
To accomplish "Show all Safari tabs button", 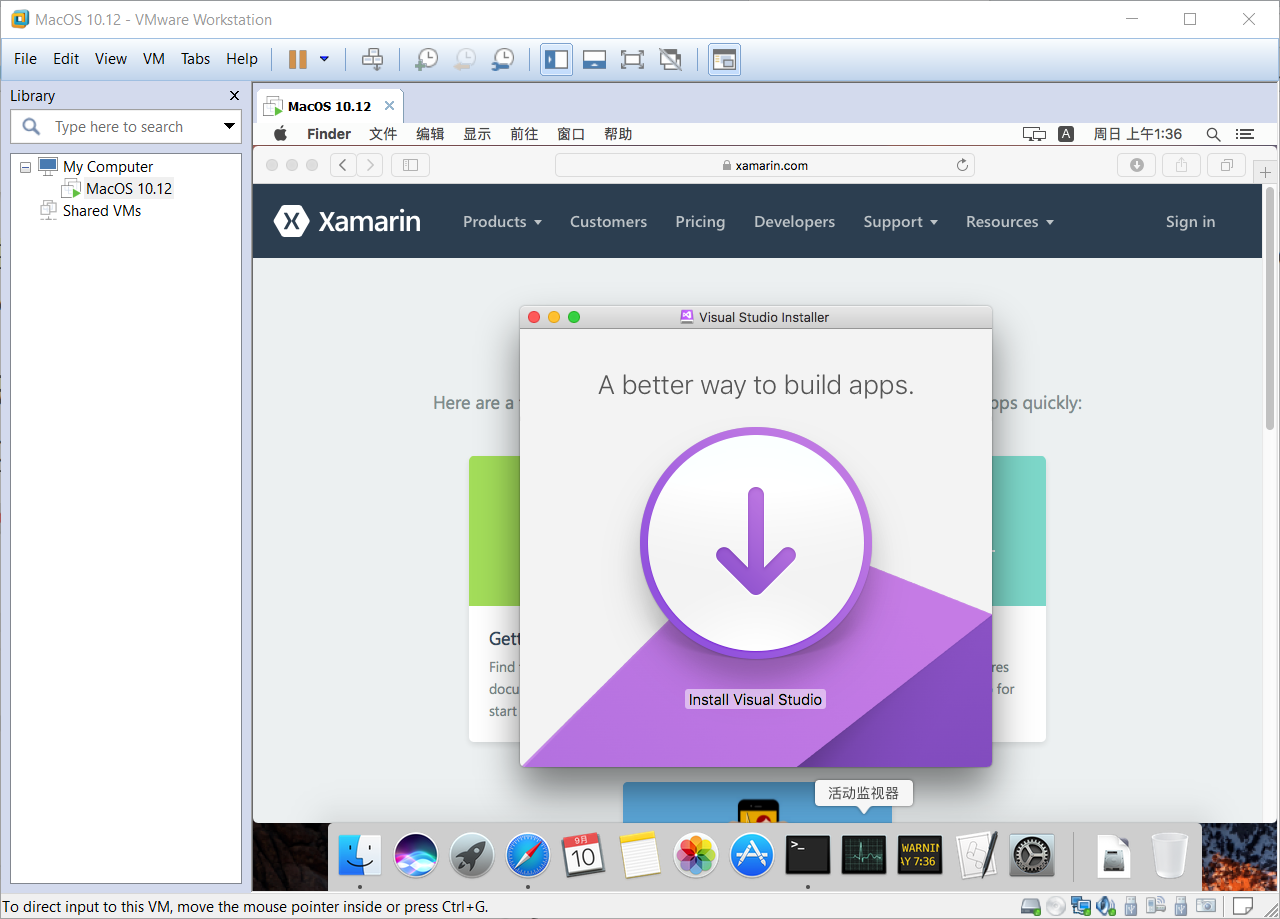I will tap(1226, 165).
